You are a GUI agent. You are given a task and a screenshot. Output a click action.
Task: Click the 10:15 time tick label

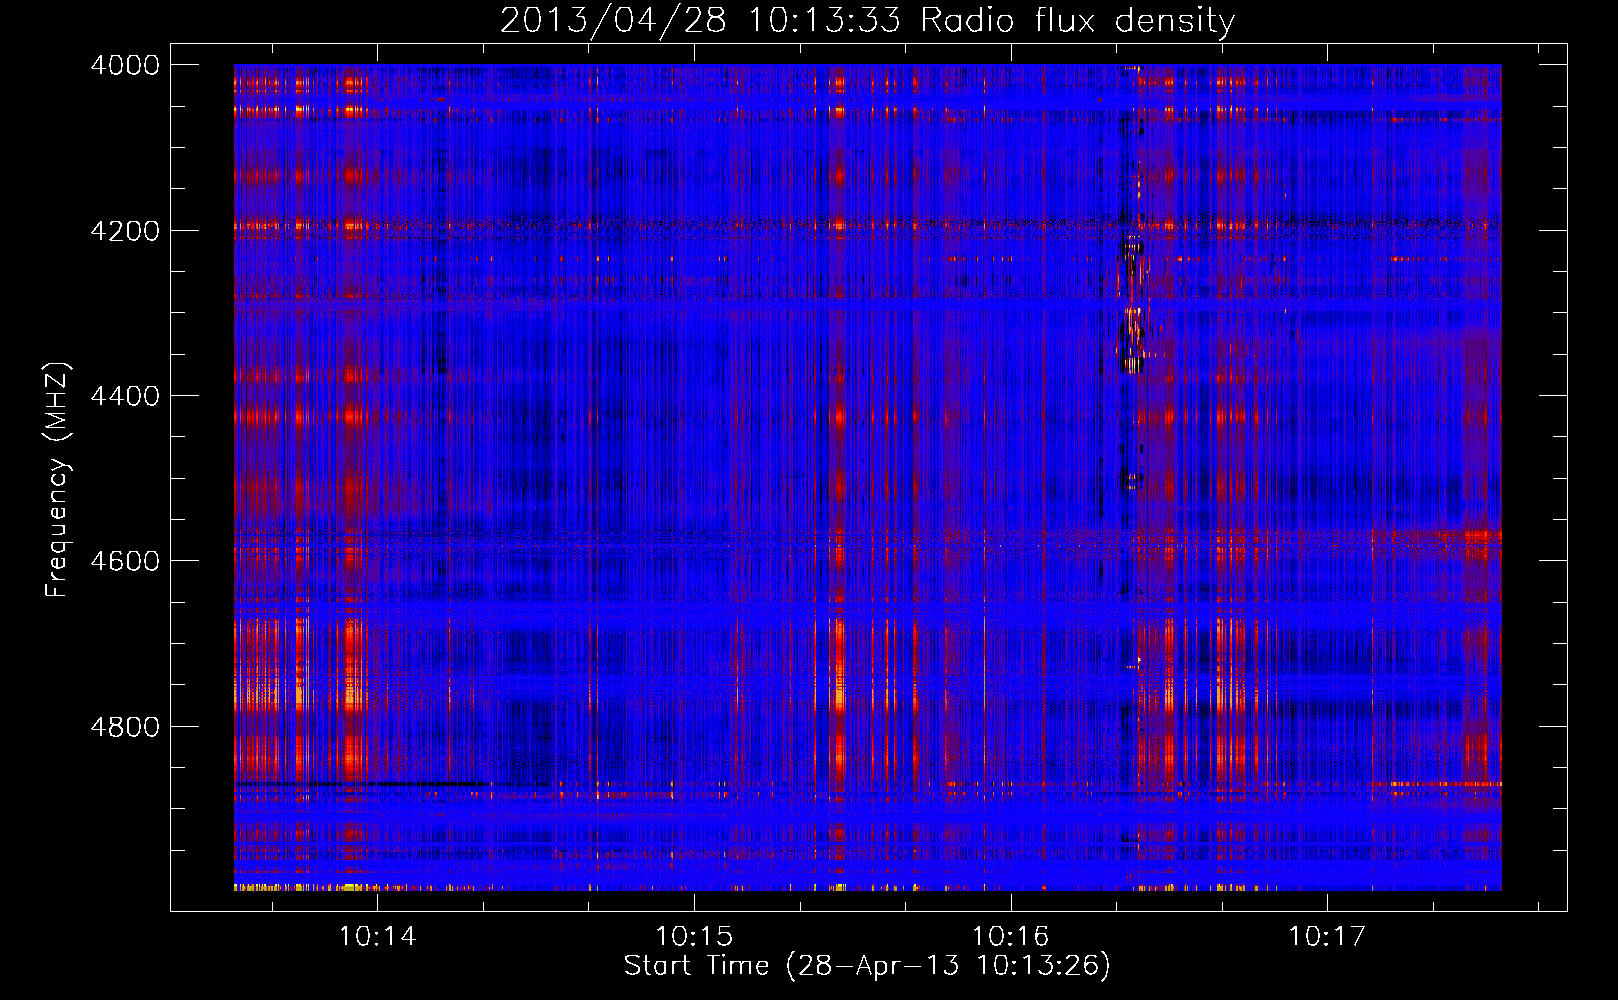coord(694,937)
